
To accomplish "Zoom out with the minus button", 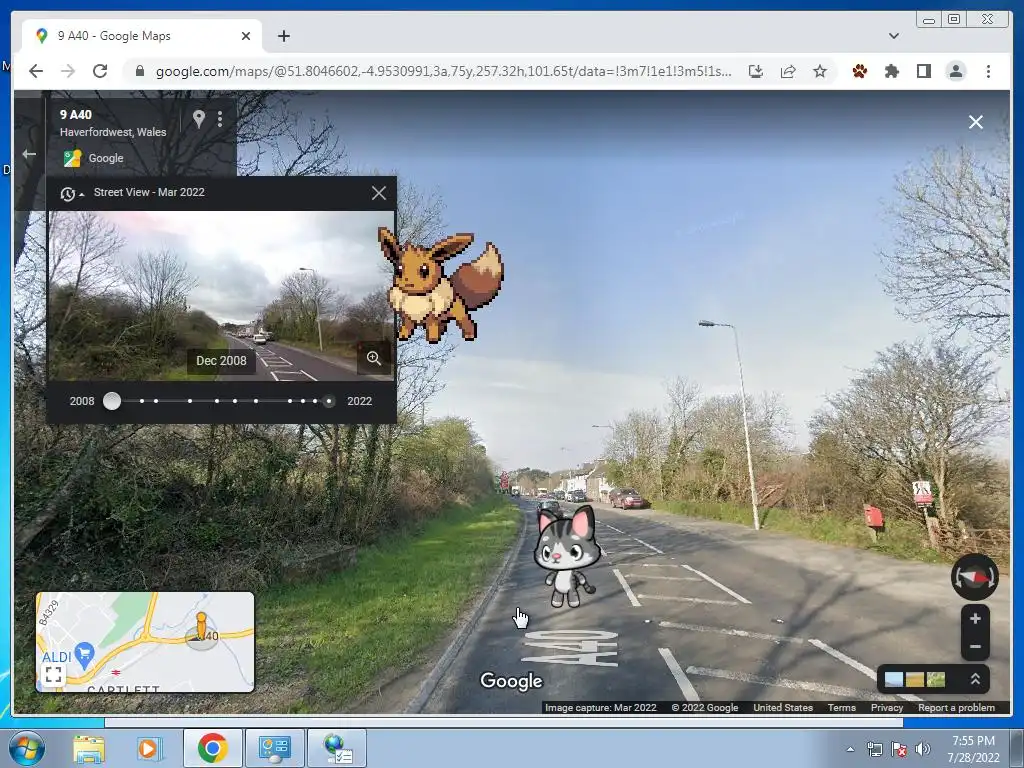I will point(975,647).
